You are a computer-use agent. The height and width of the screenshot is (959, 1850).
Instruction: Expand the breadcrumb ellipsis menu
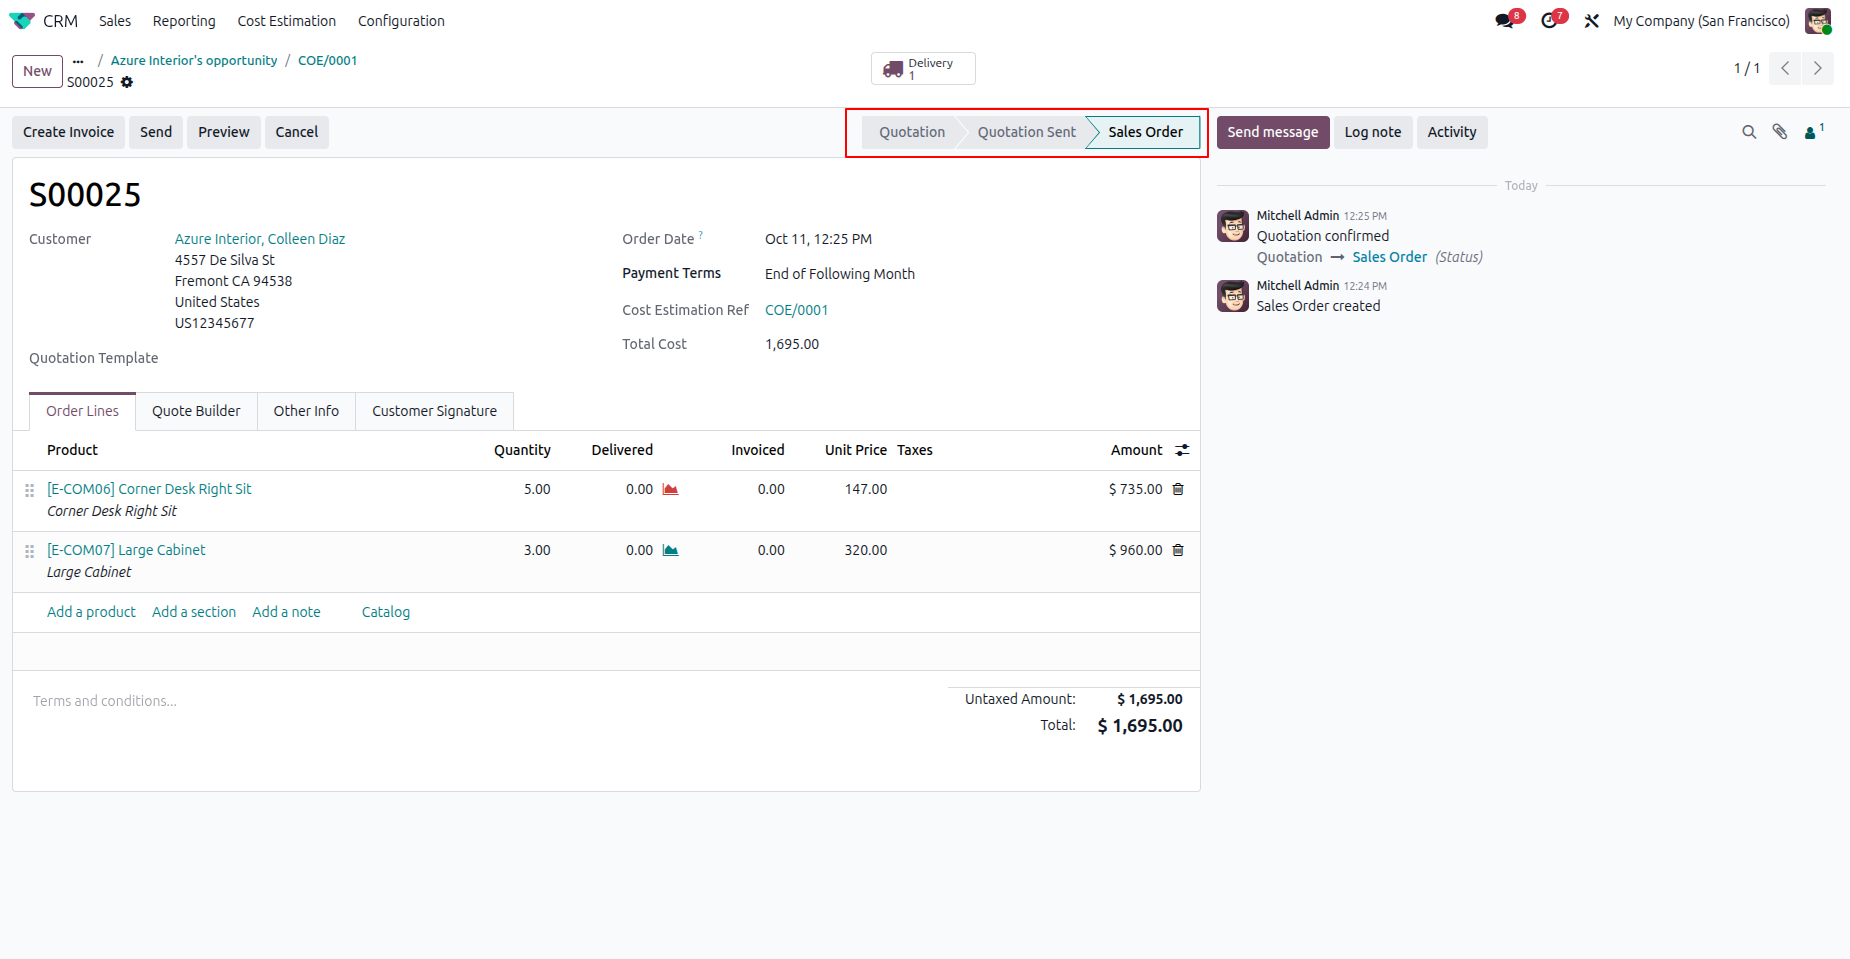click(78, 61)
